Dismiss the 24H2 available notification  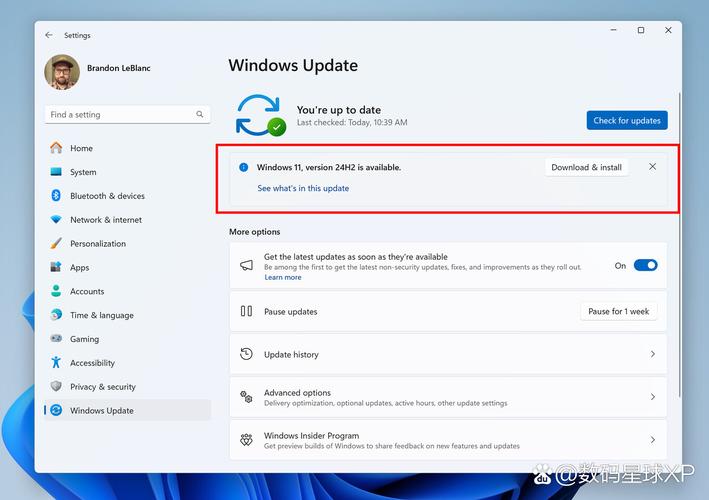(x=652, y=167)
